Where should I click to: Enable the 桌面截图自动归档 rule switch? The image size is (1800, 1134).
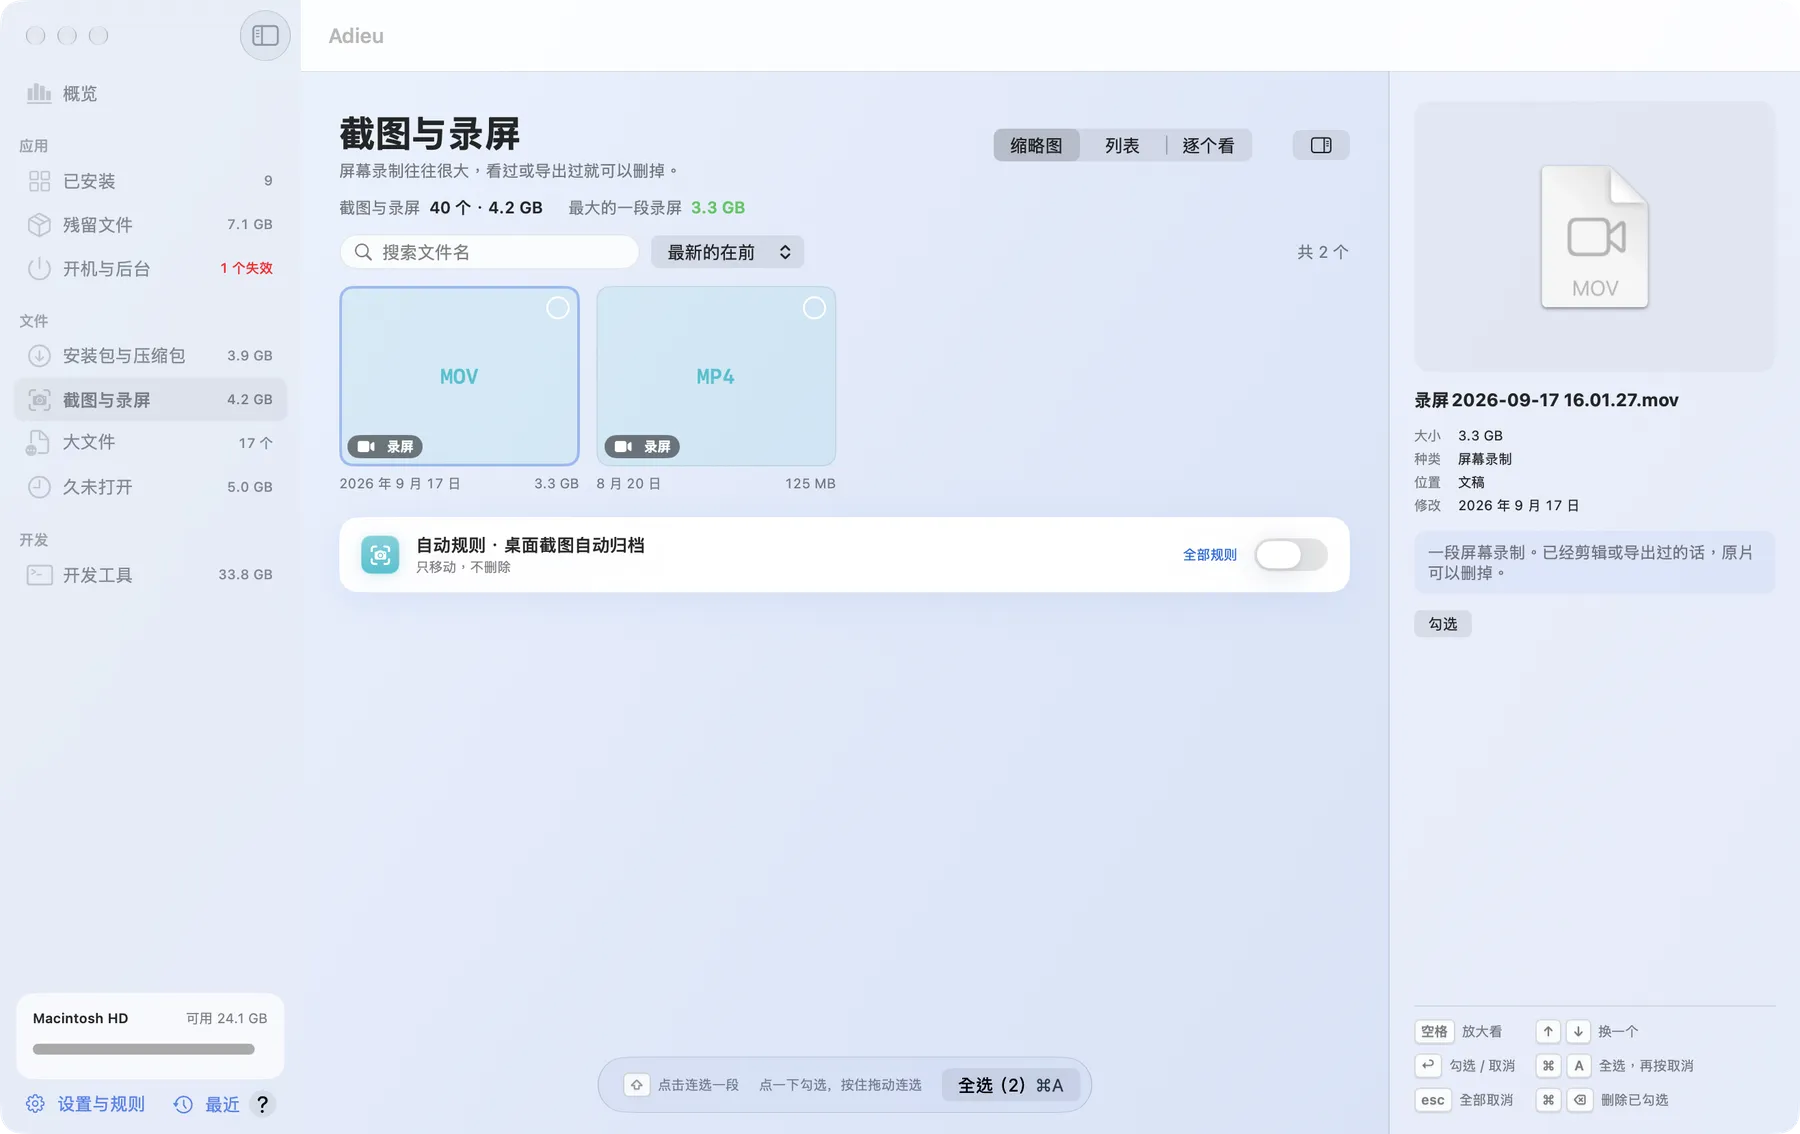coord(1291,555)
